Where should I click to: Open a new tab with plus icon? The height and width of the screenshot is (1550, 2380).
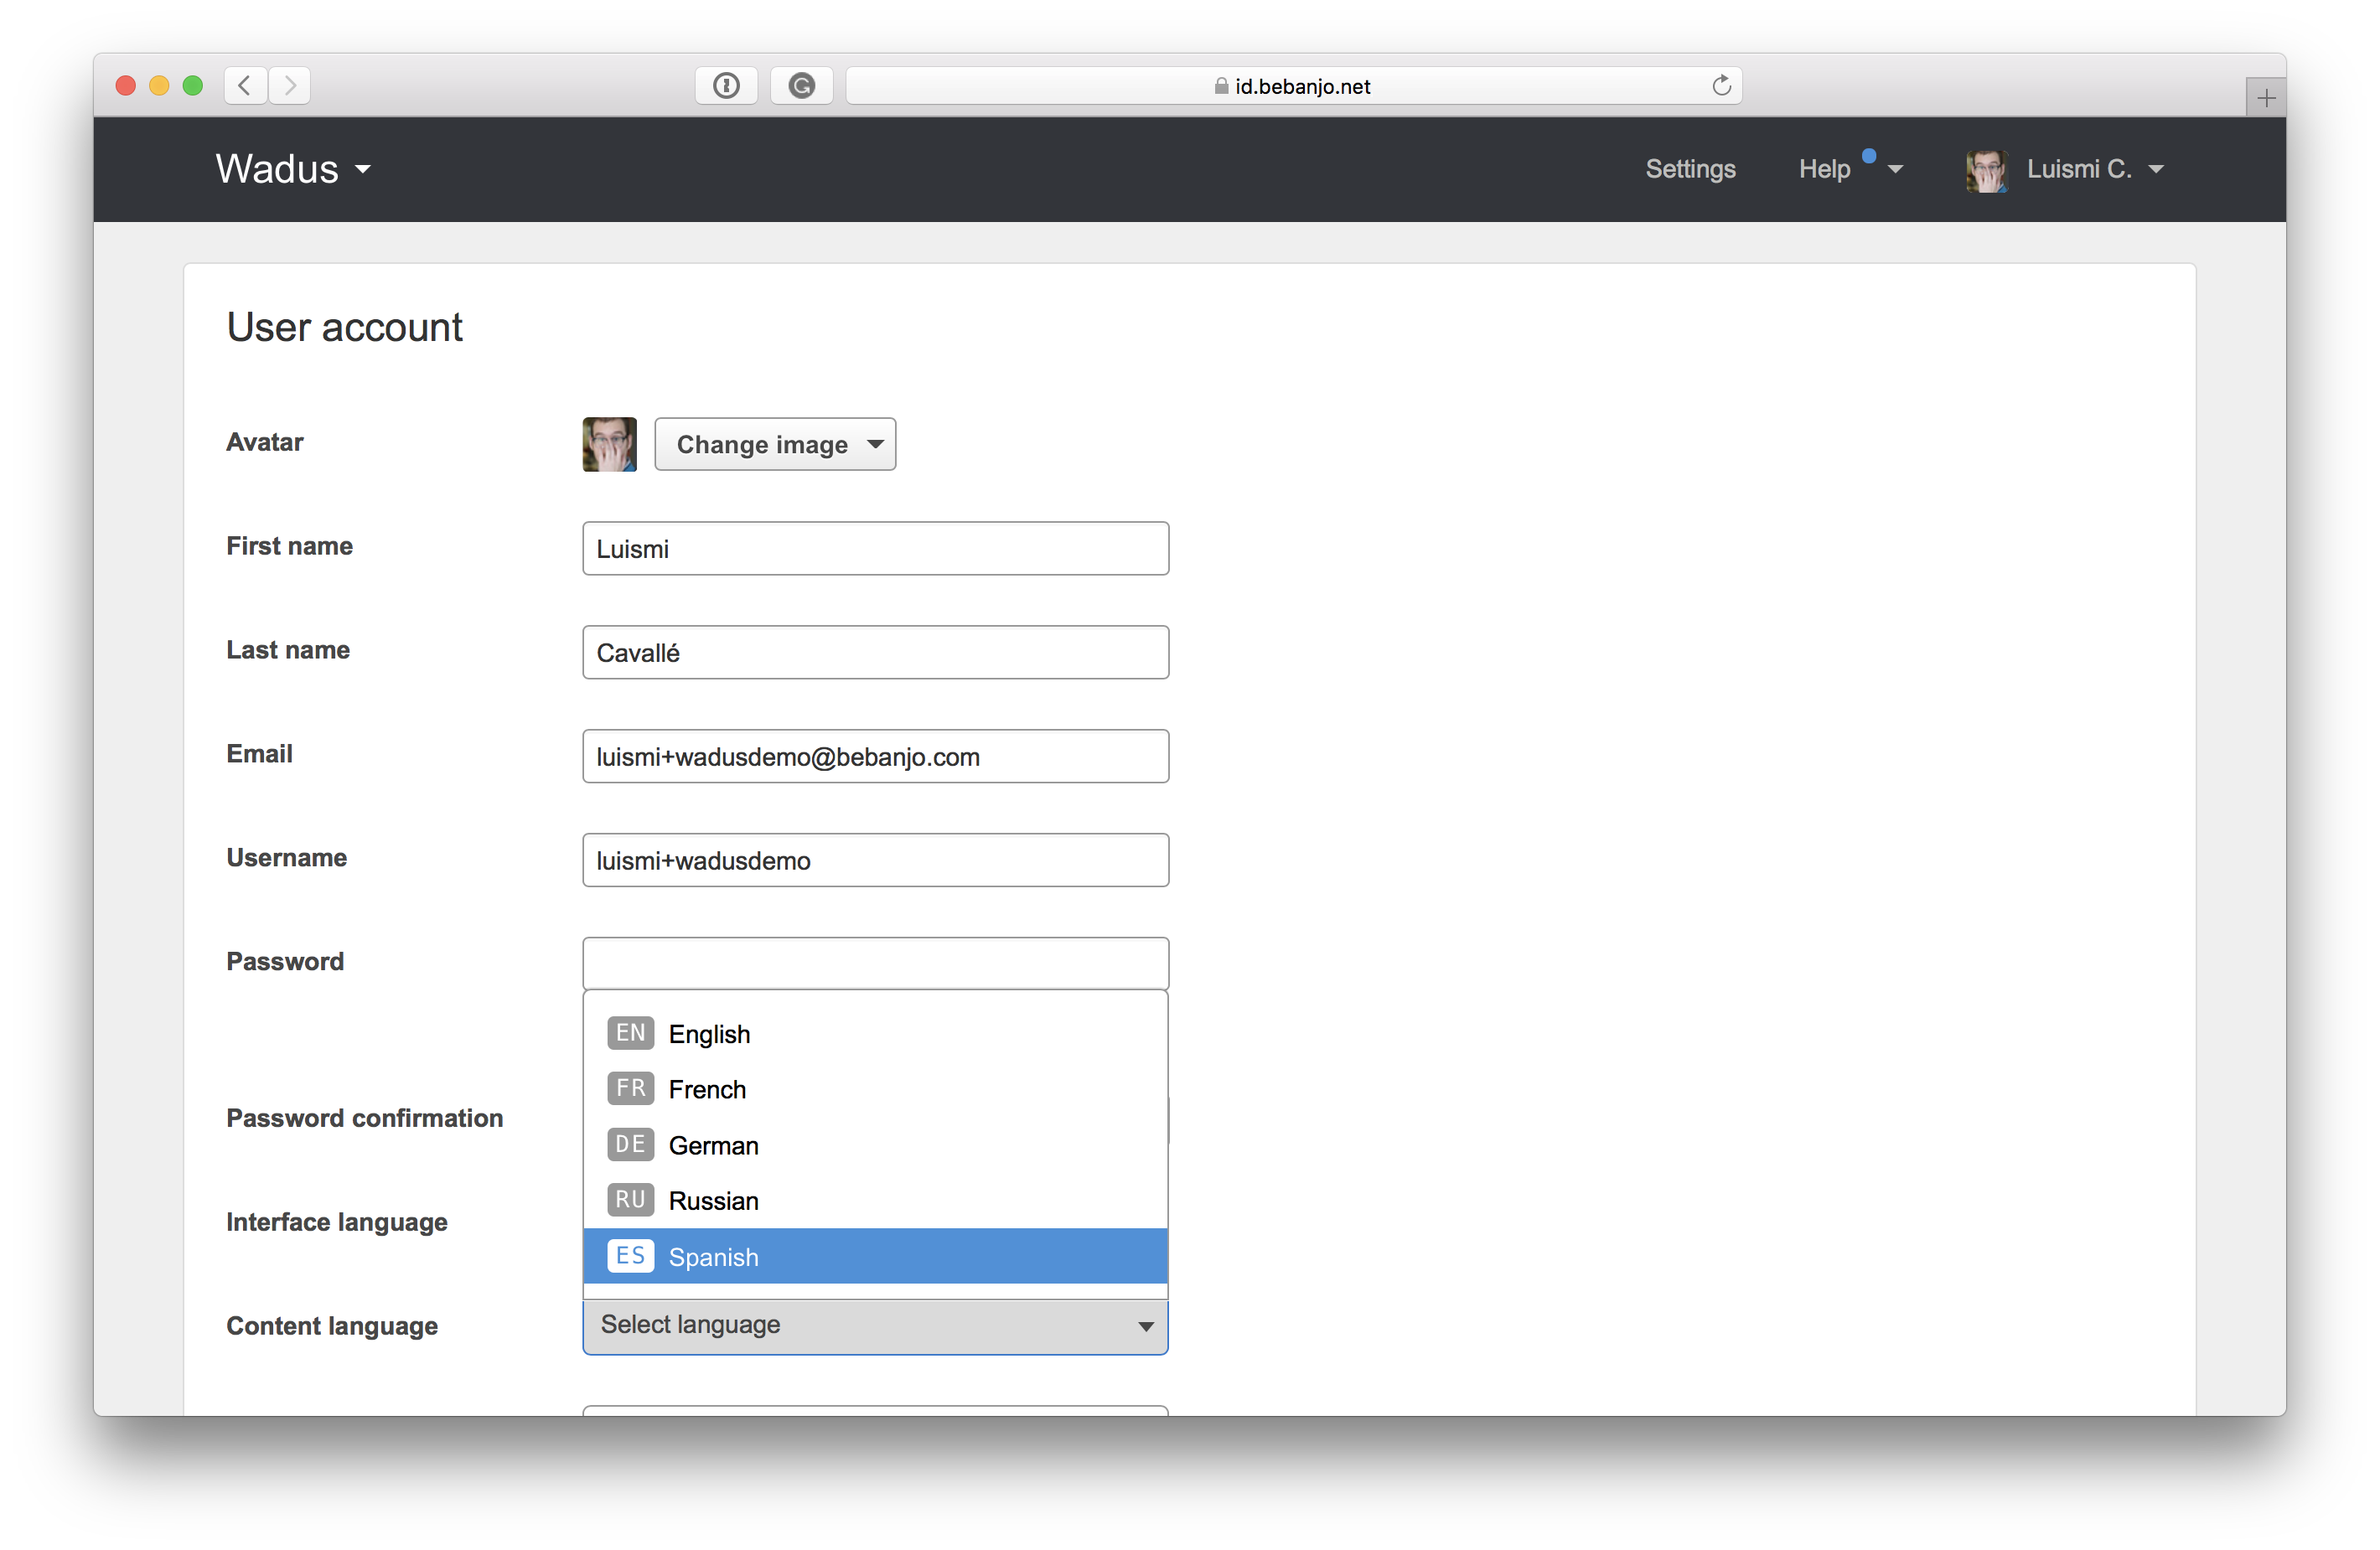2266,98
